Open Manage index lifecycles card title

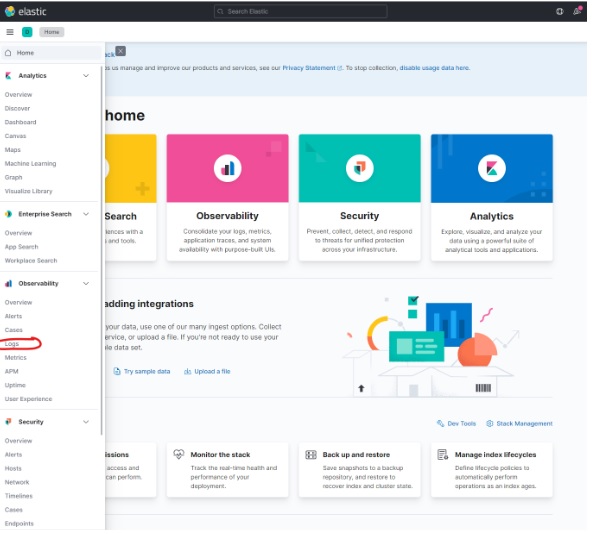[495, 455]
